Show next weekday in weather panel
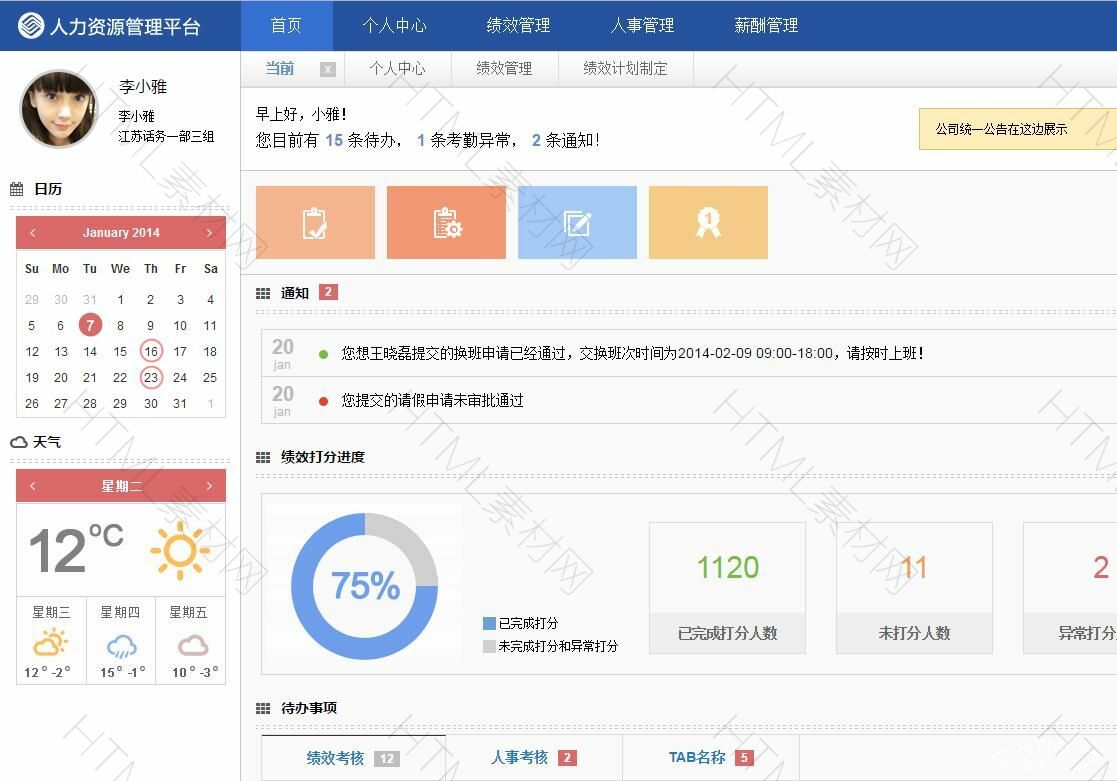Screen dimensions: 1117x781 tap(209, 486)
